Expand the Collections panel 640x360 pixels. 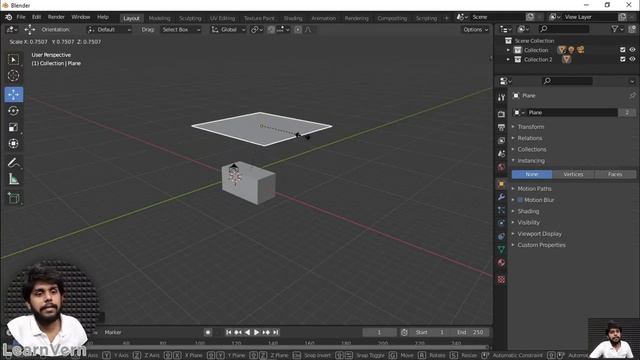tap(532, 149)
